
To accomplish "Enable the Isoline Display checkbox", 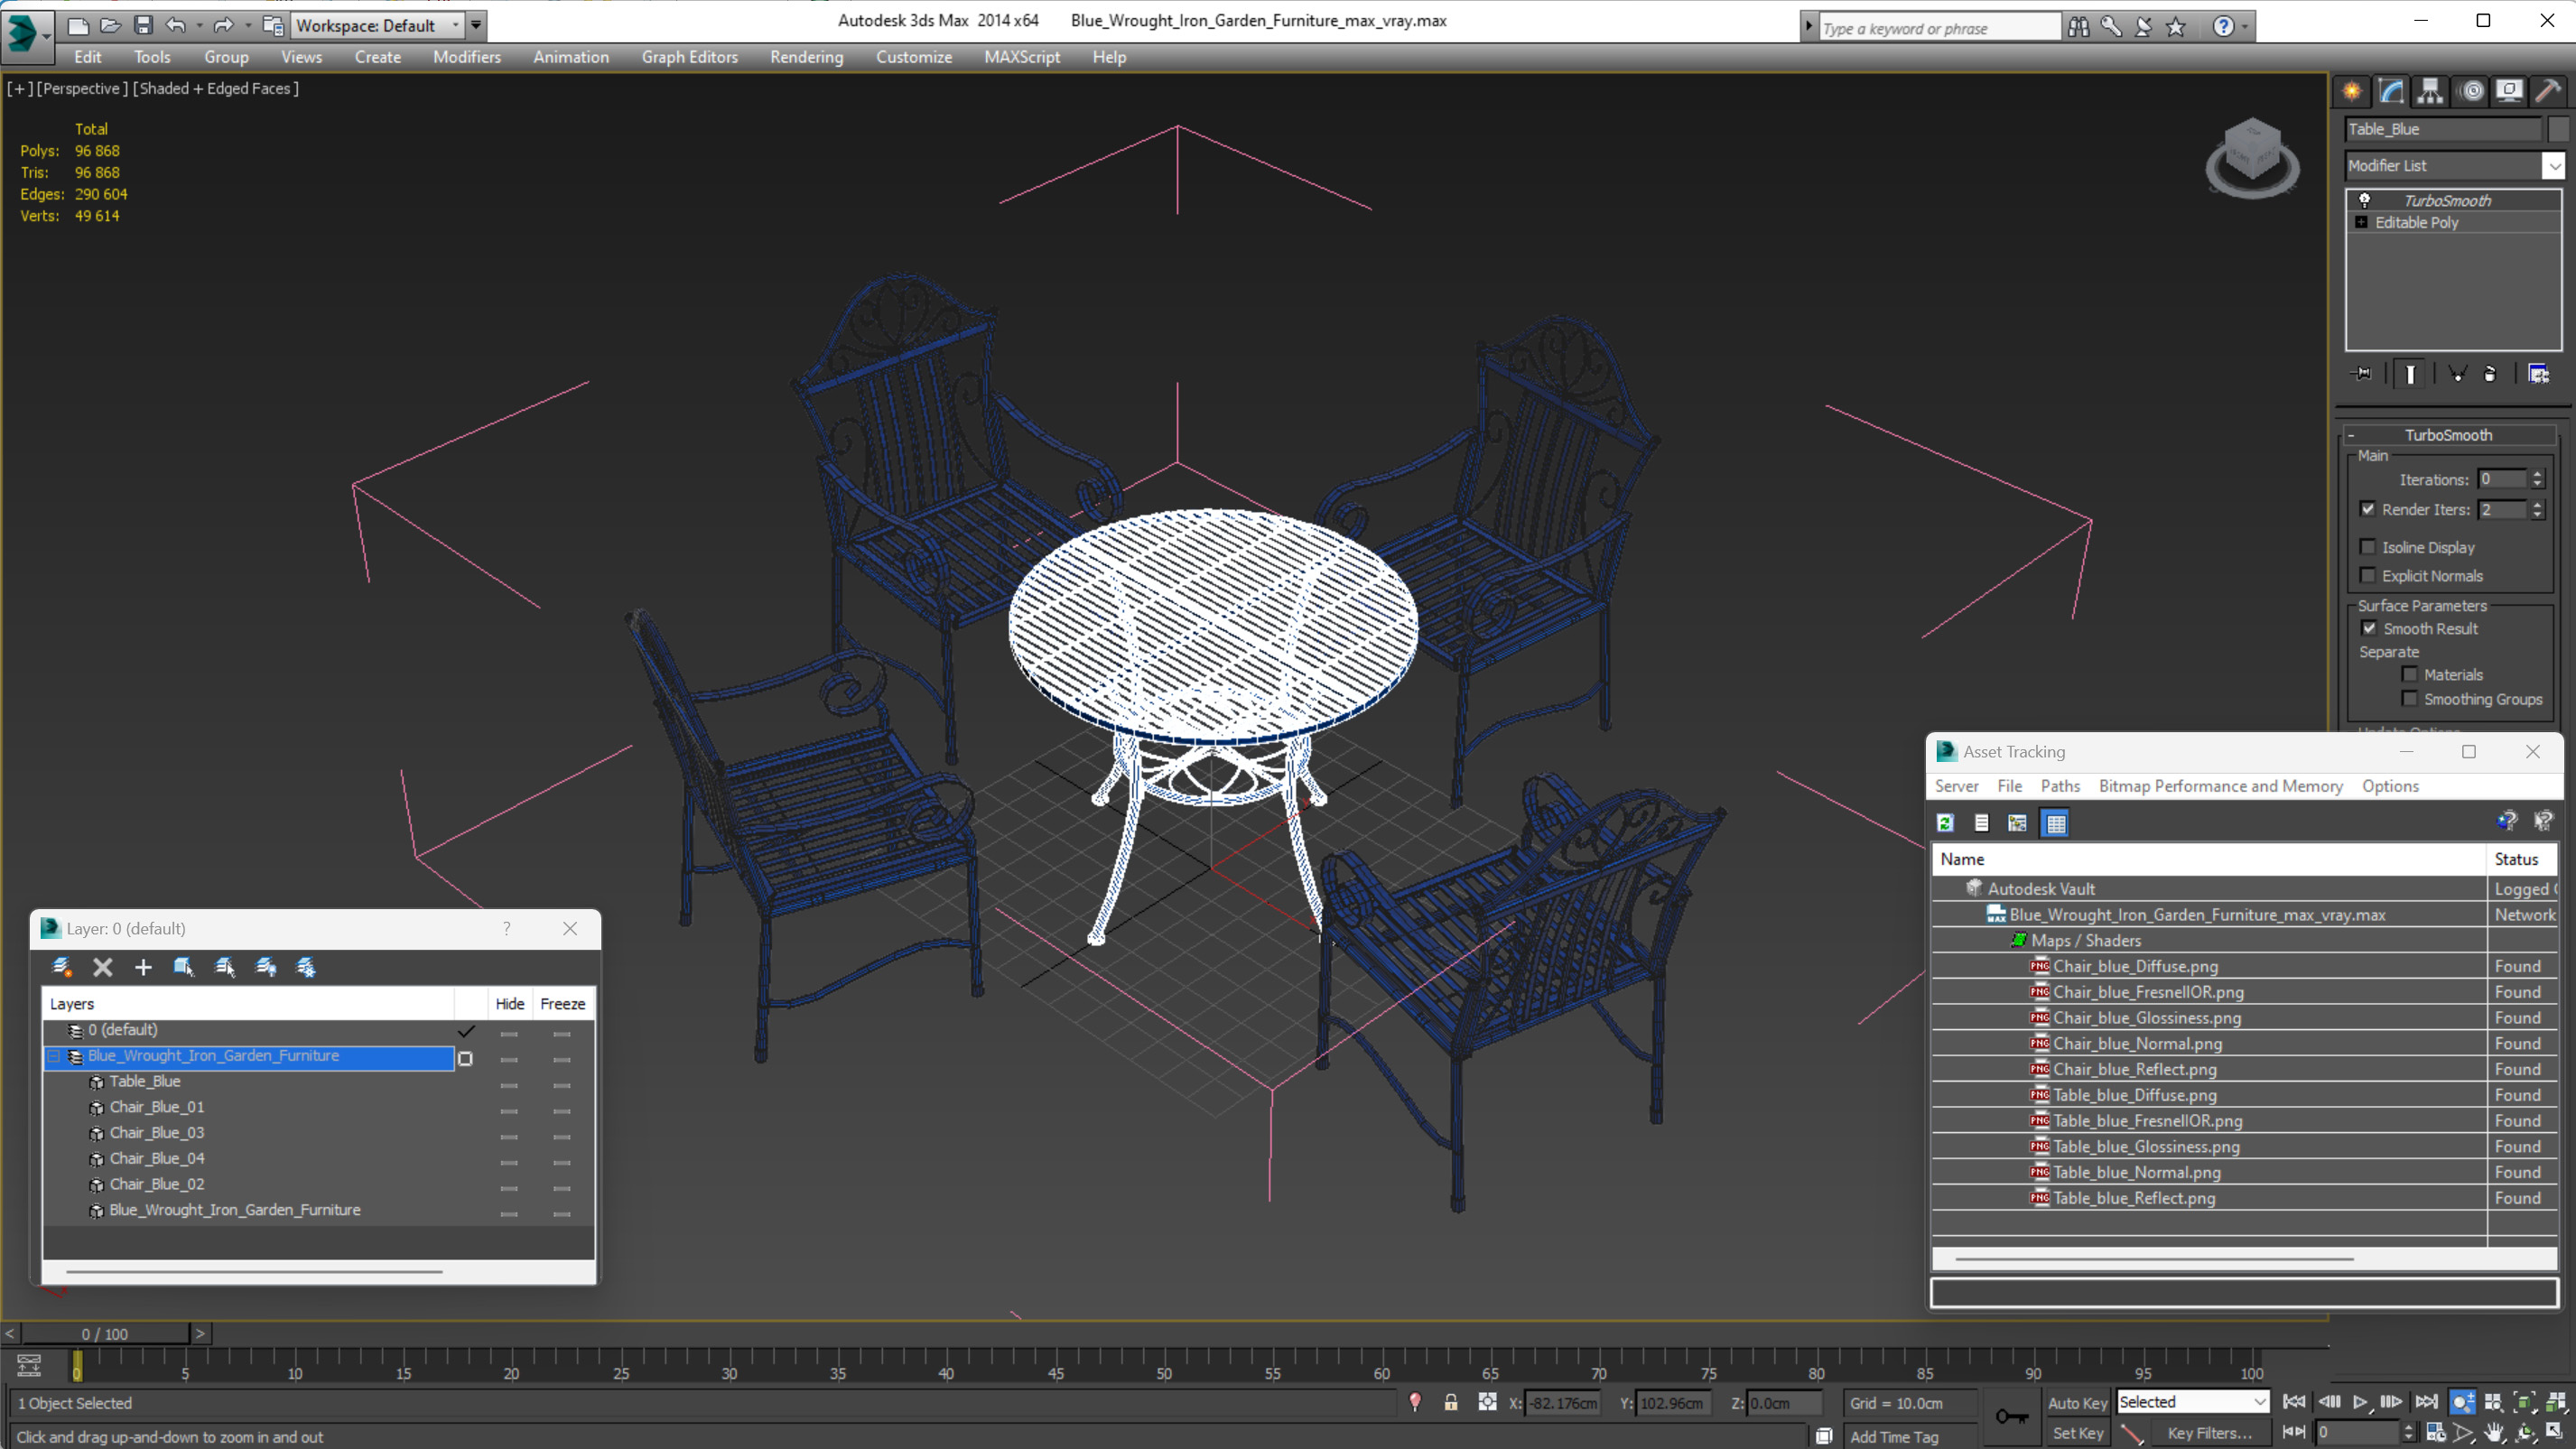I will tap(2368, 547).
